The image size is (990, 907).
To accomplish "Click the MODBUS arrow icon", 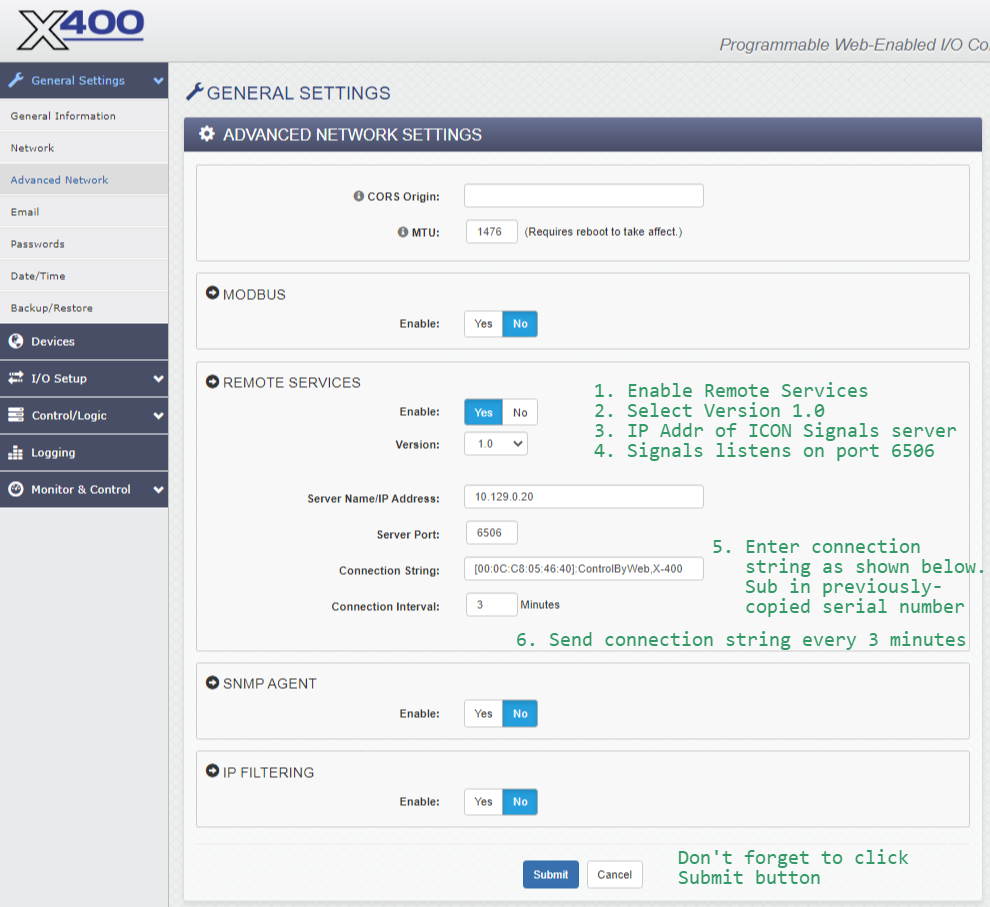I will [212, 294].
